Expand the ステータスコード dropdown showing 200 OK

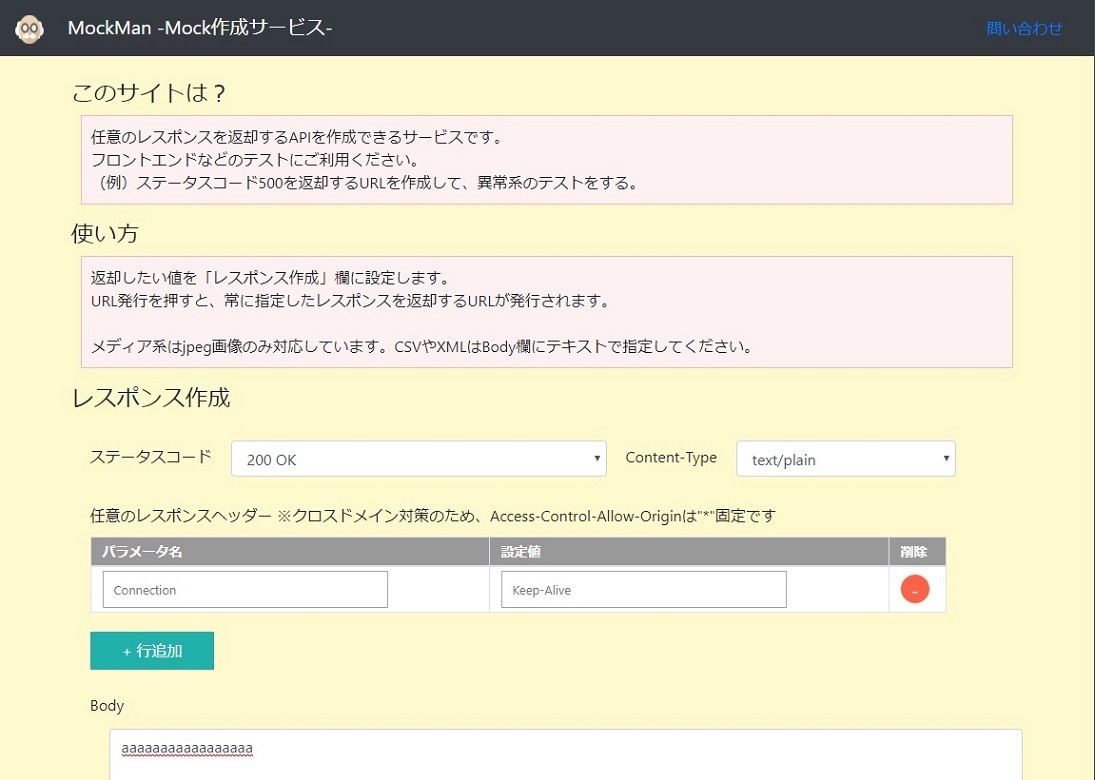418,459
